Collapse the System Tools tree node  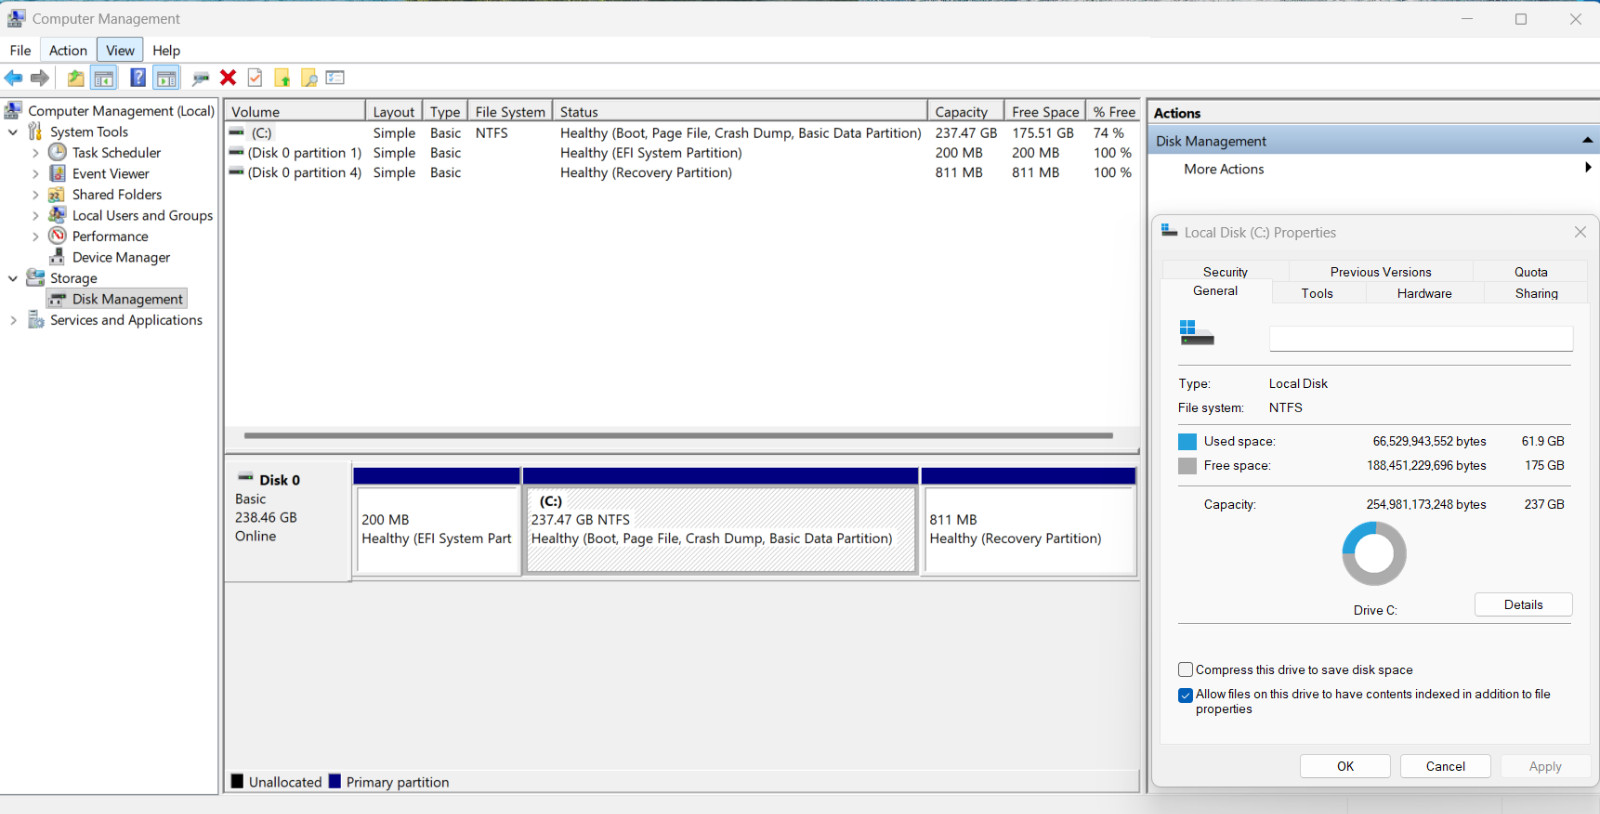[13, 132]
